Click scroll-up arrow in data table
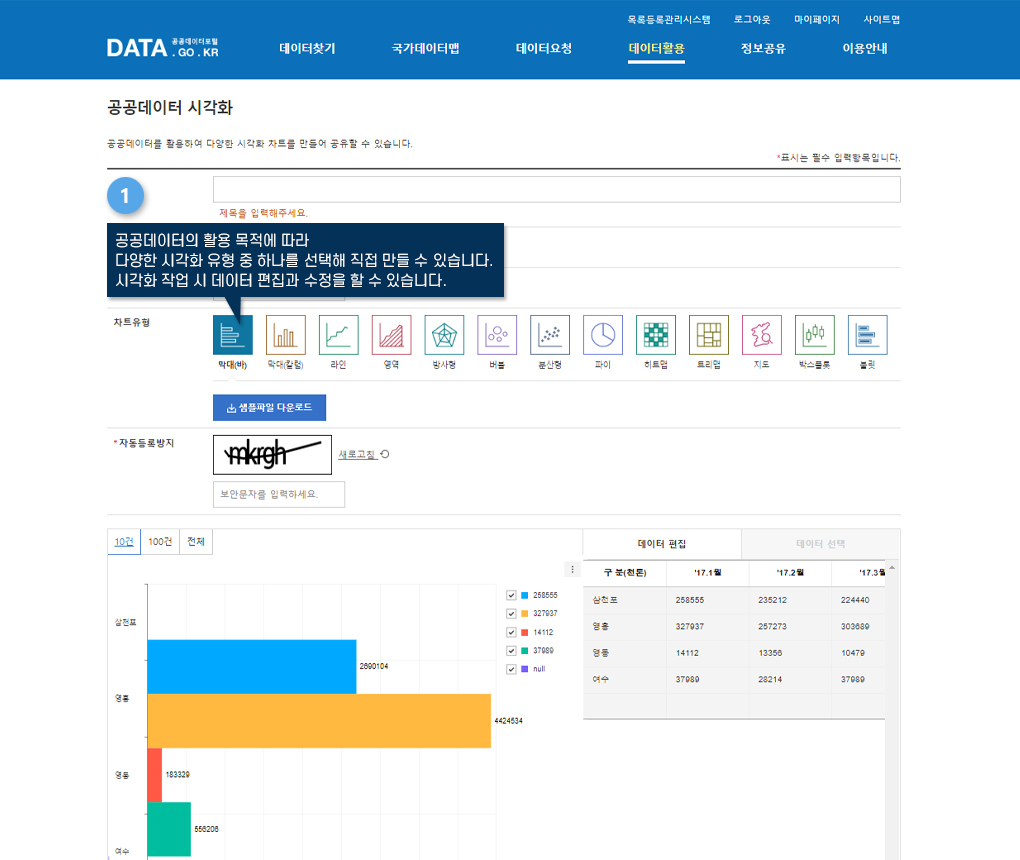1020x860 pixels. (x=892, y=568)
